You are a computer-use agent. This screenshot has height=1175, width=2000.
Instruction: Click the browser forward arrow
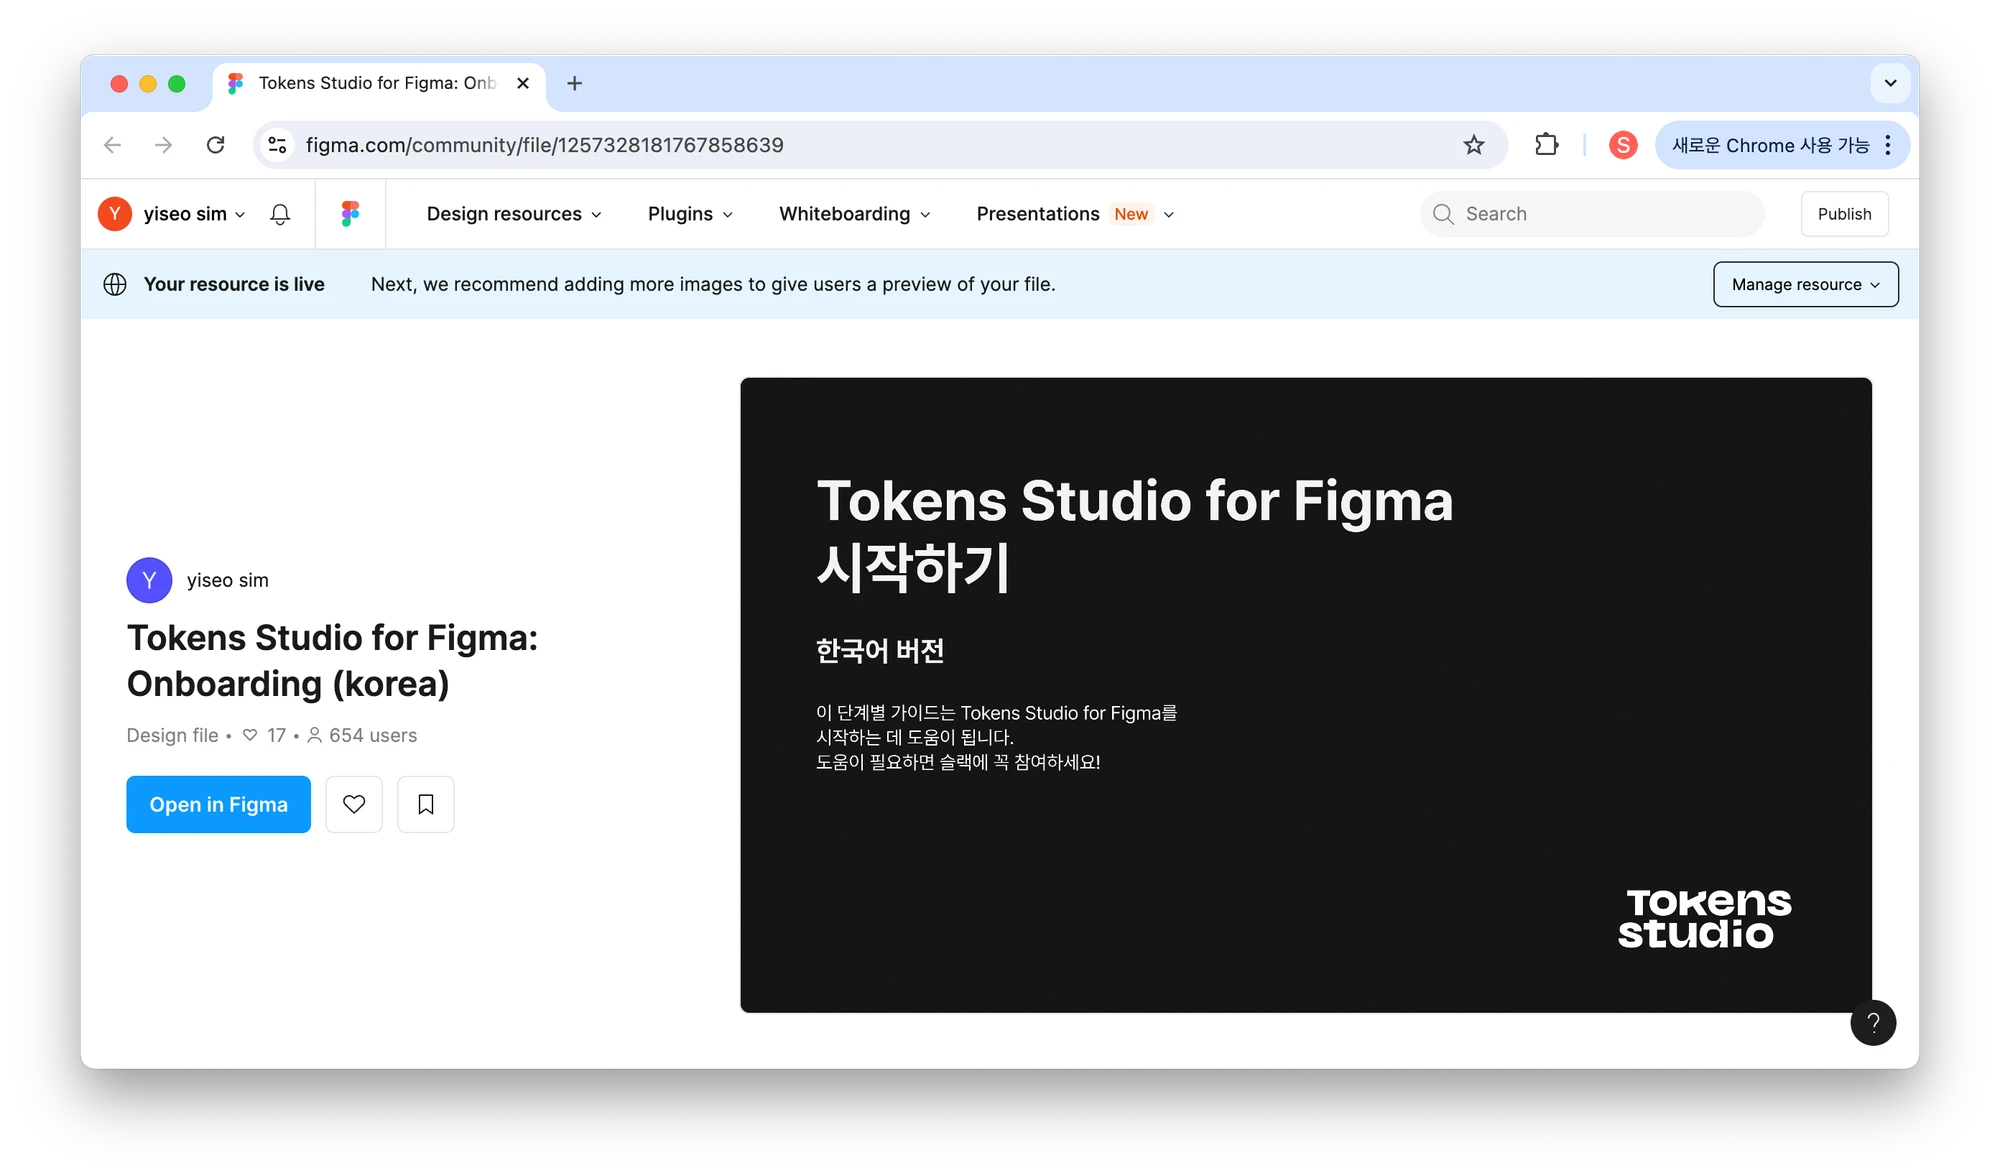click(164, 145)
